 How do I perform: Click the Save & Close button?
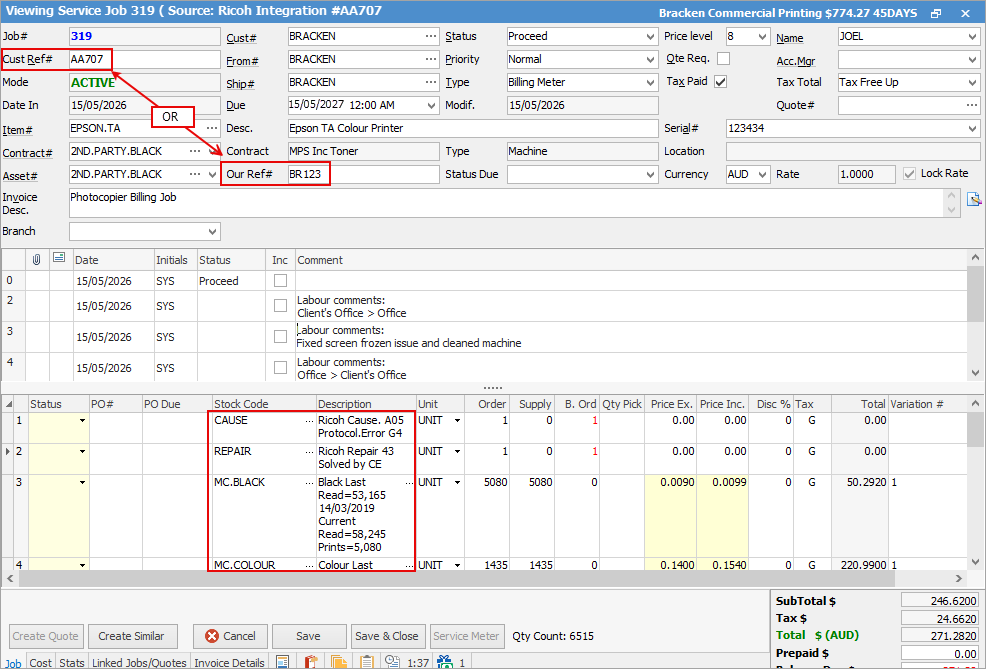point(387,636)
